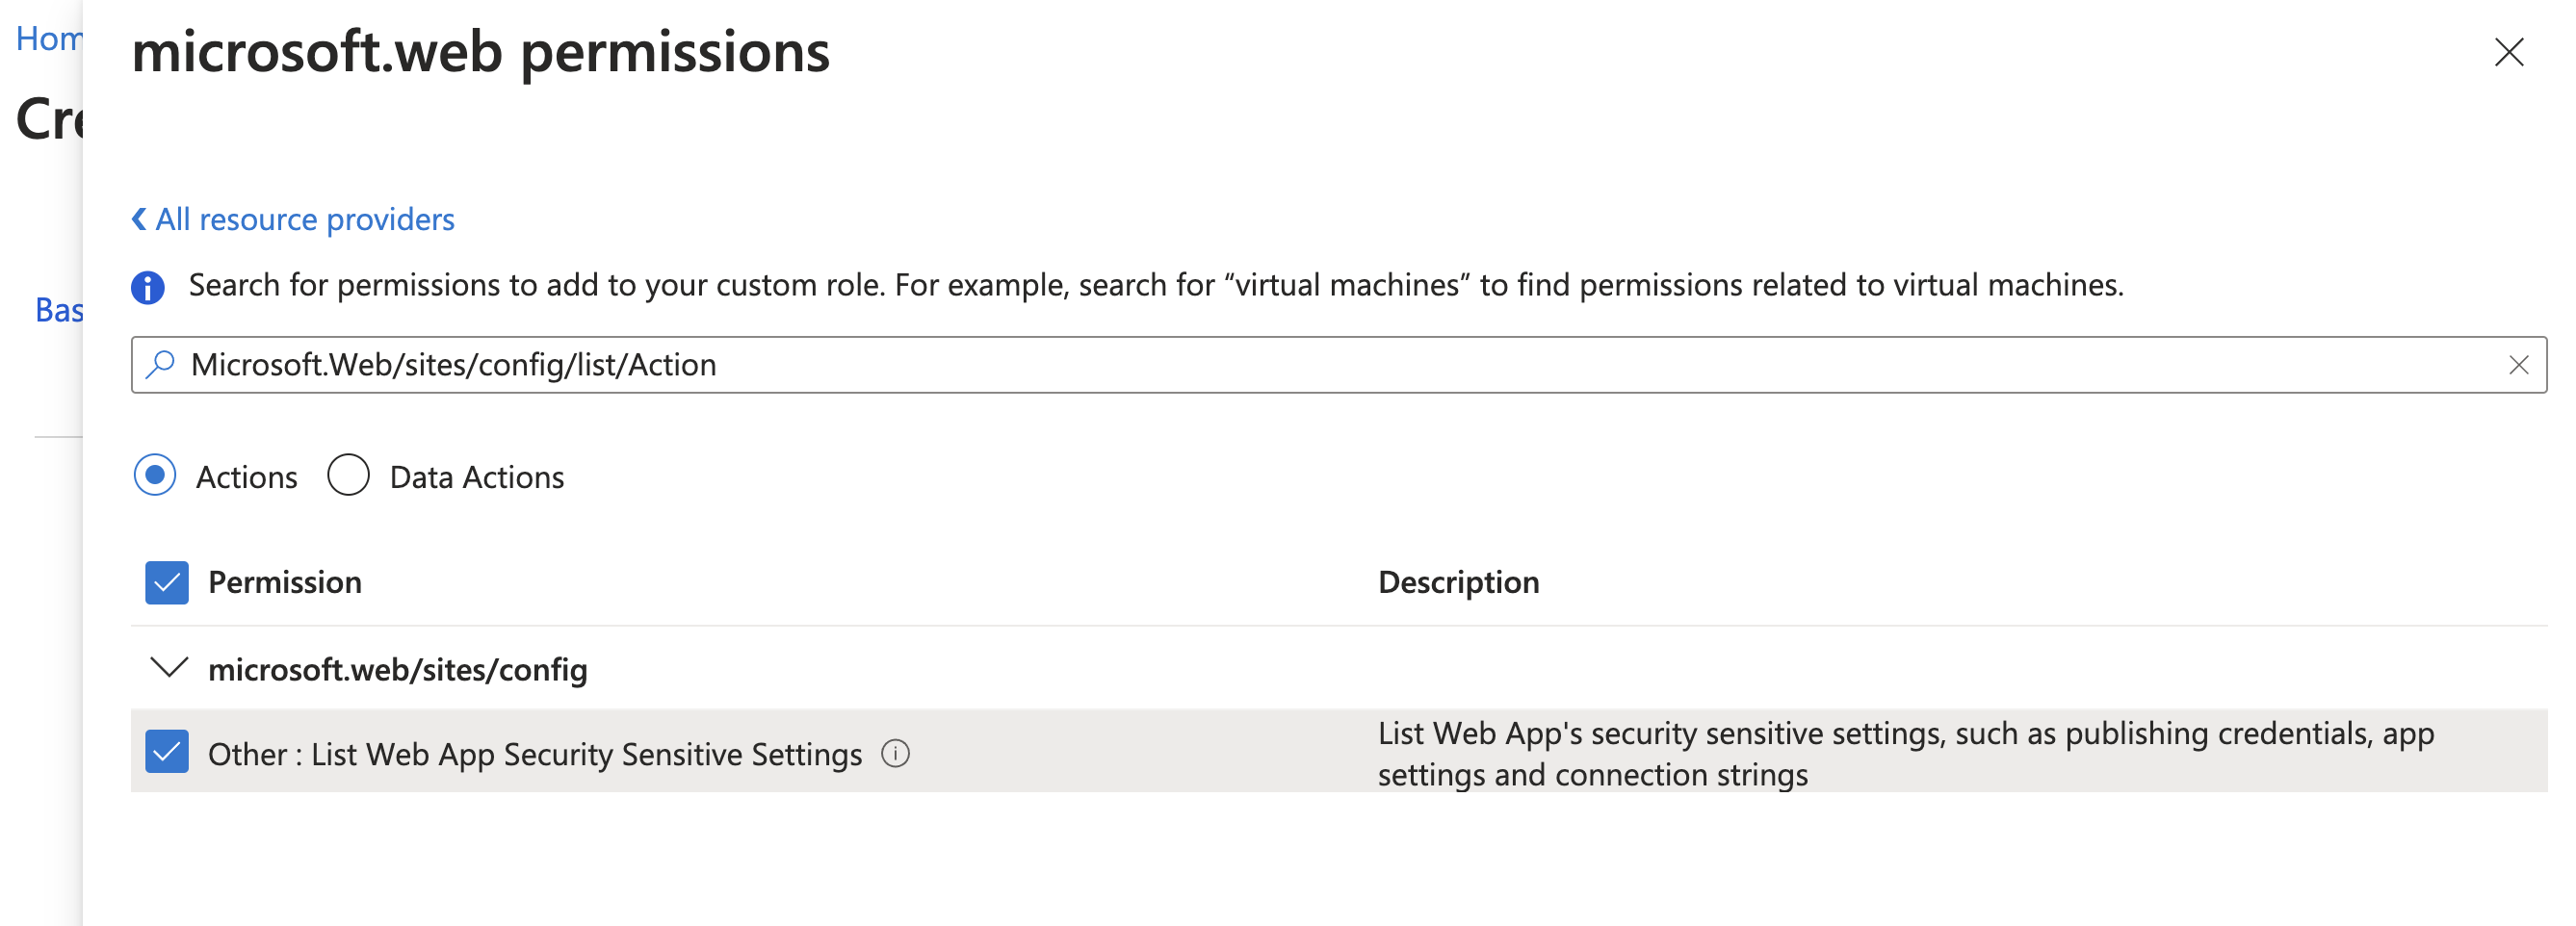Screen dimensions: 2576x926
Task: Open the info tooltip beside the Sensitive Settings permission
Action: coord(897,755)
